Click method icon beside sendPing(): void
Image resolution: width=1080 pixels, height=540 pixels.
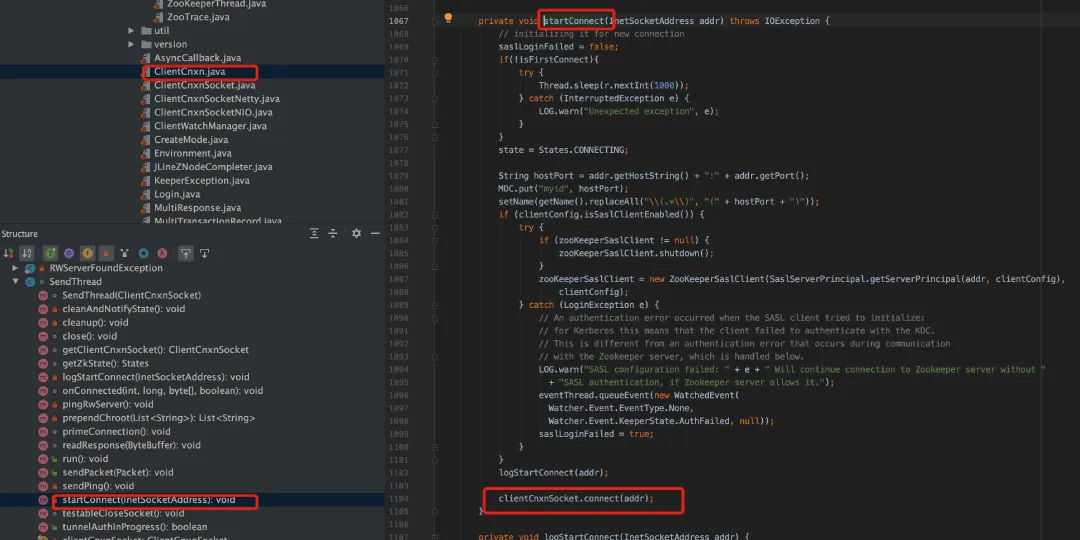coord(43,486)
